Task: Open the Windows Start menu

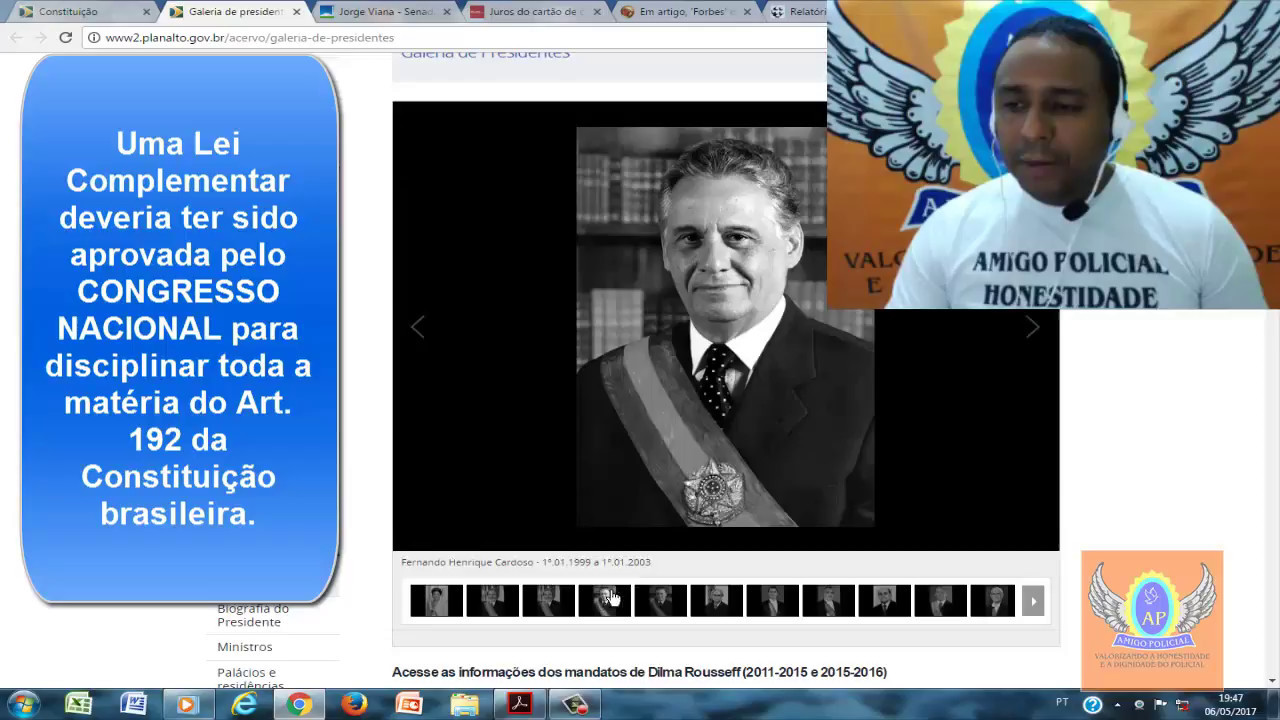Action: [23, 704]
